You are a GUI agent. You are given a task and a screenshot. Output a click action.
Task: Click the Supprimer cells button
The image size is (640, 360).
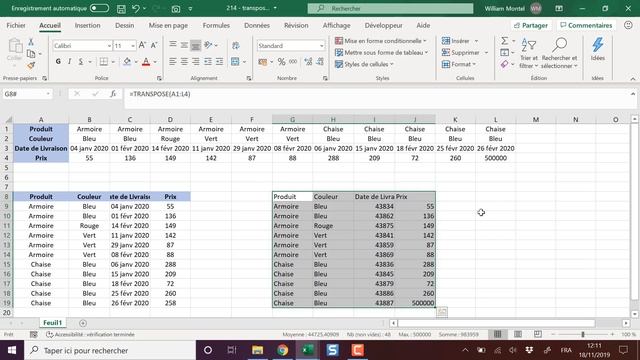pyautogui.click(x=460, y=53)
